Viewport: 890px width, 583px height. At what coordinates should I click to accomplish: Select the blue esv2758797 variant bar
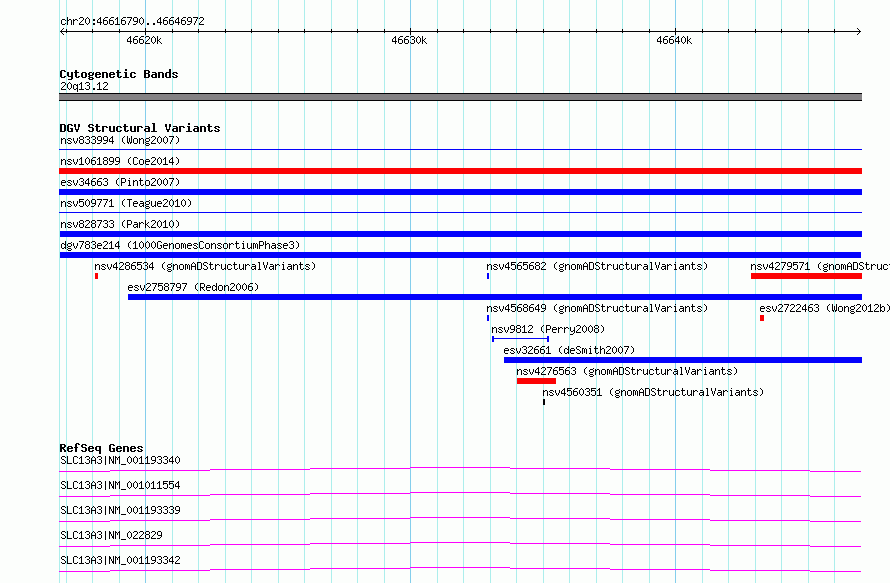[x=495, y=297]
